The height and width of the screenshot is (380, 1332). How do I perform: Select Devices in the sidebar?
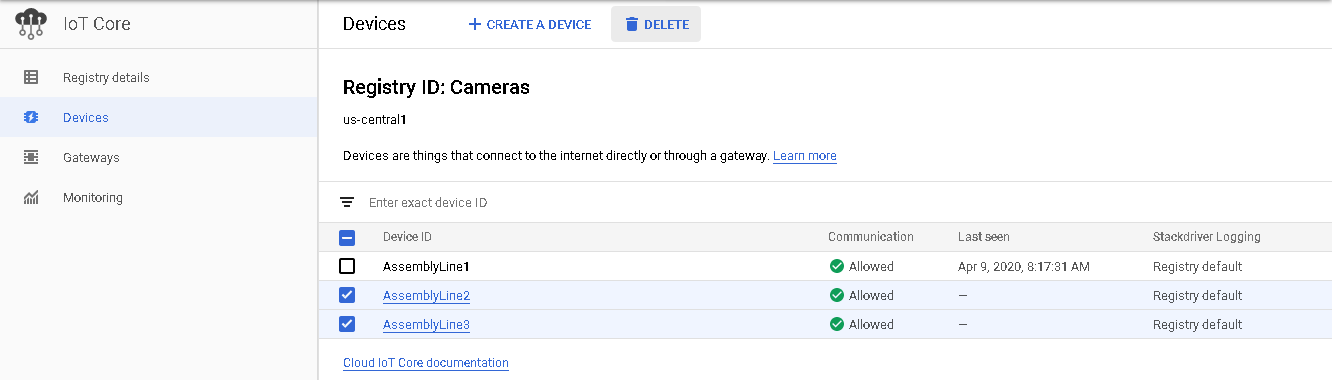pyautogui.click(x=159, y=117)
